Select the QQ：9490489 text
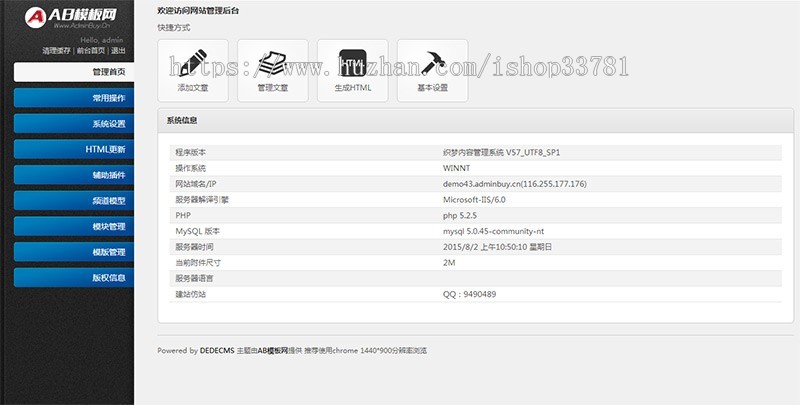 click(469, 295)
